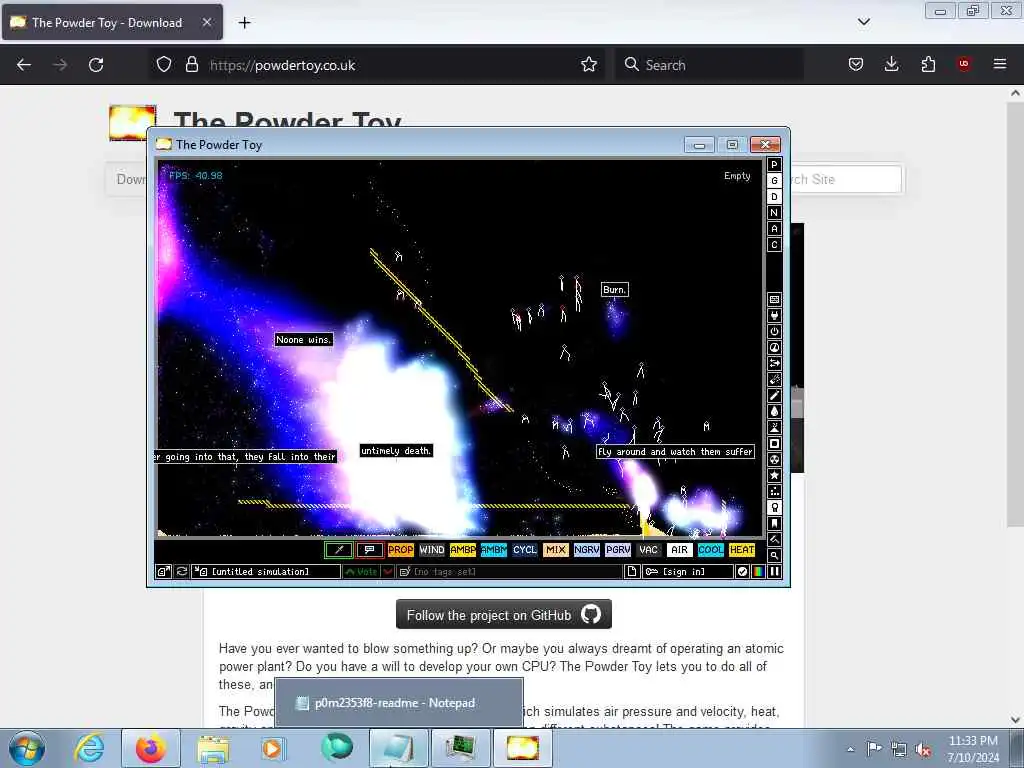
Task: Open the Sensors gauge menu icon
Action: 774,347
